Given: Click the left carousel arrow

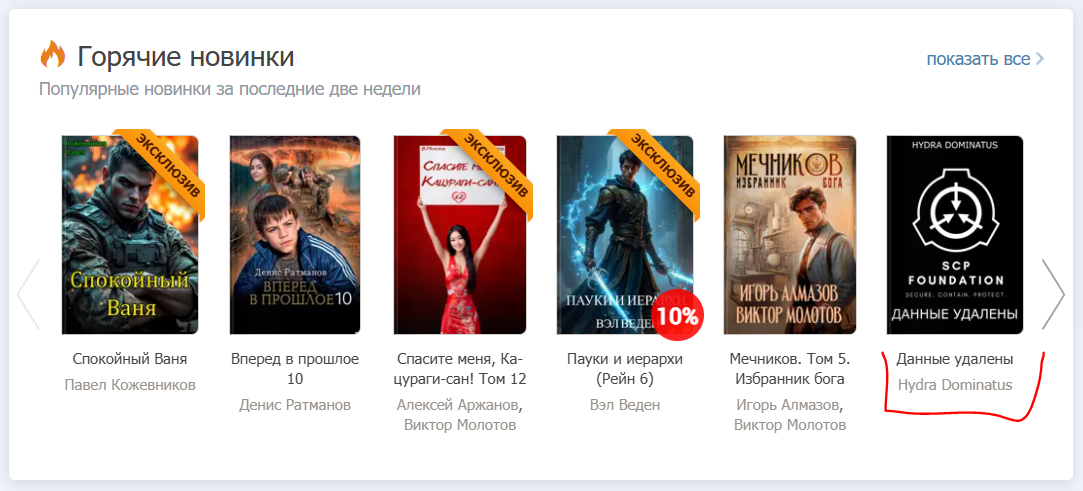Looking at the screenshot, I should (28, 294).
